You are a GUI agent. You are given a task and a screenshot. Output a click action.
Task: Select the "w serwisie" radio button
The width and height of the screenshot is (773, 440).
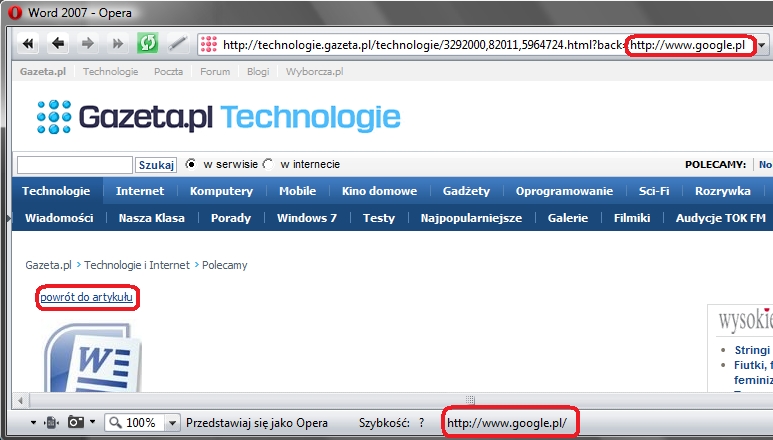(x=191, y=164)
